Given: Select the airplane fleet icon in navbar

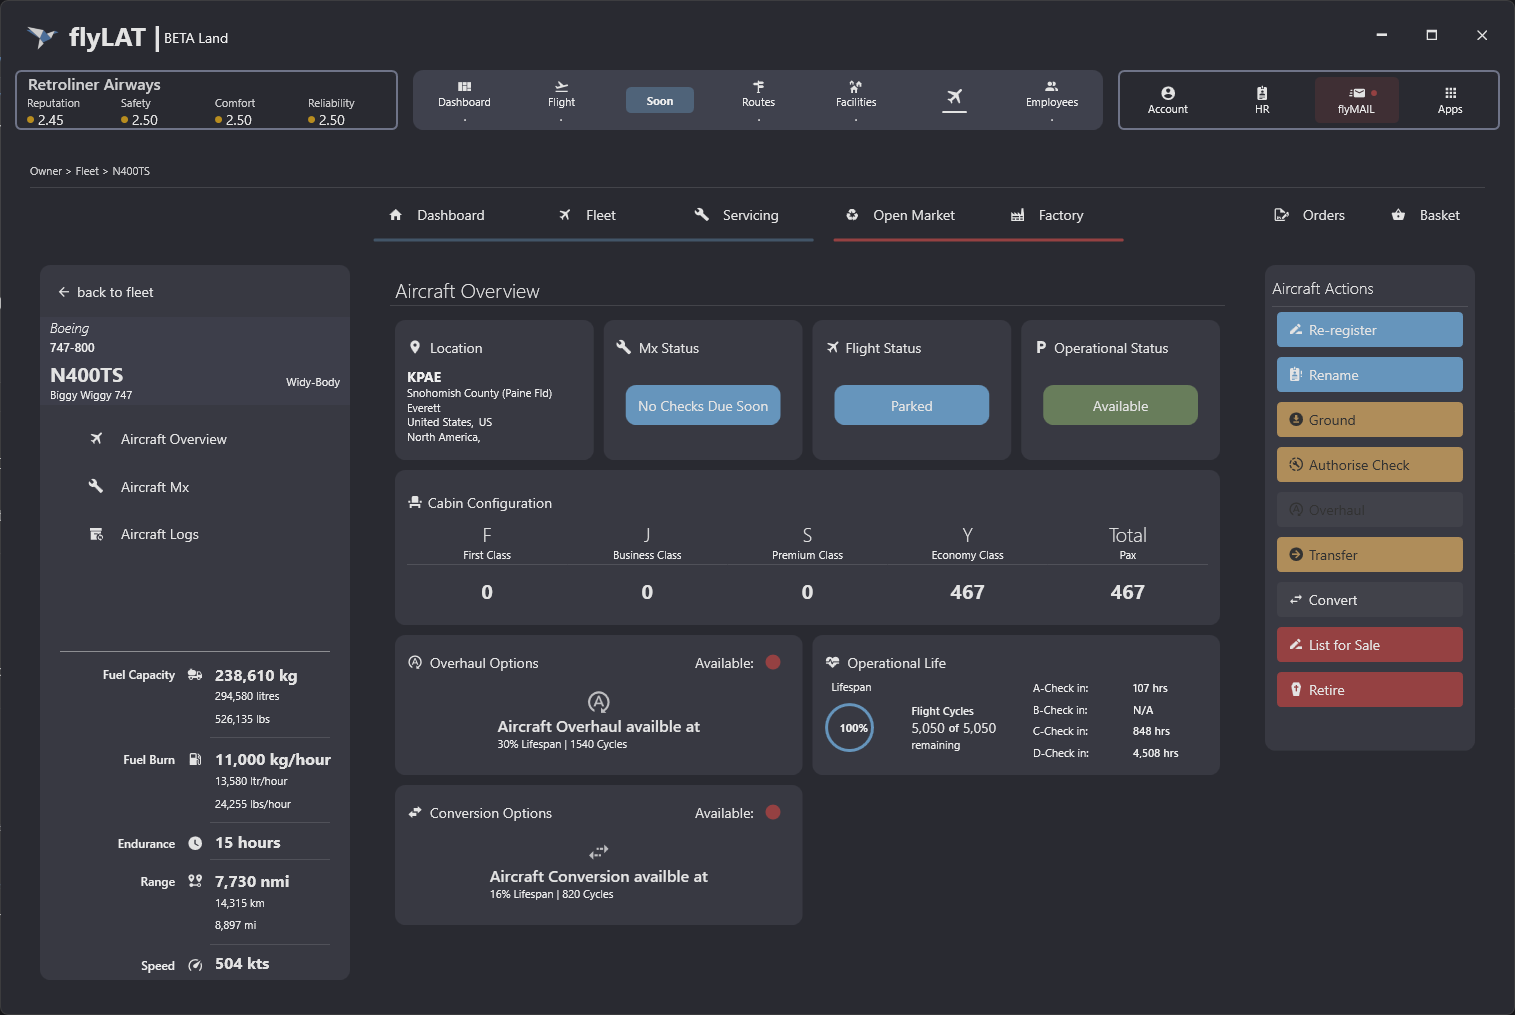Looking at the screenshot, I should click(954, 97).
